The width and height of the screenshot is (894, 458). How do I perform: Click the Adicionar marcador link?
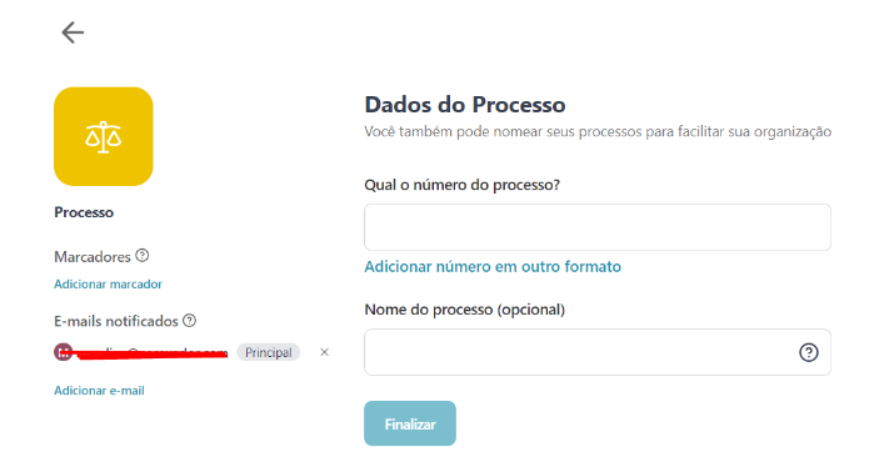(x=108, y=284)
